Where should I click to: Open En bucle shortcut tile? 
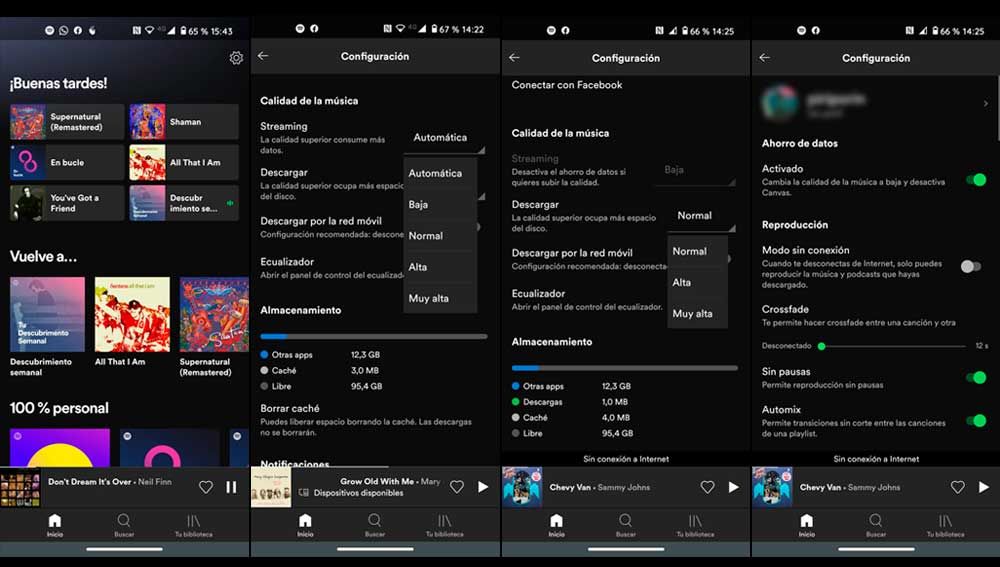tap(67, 163)
